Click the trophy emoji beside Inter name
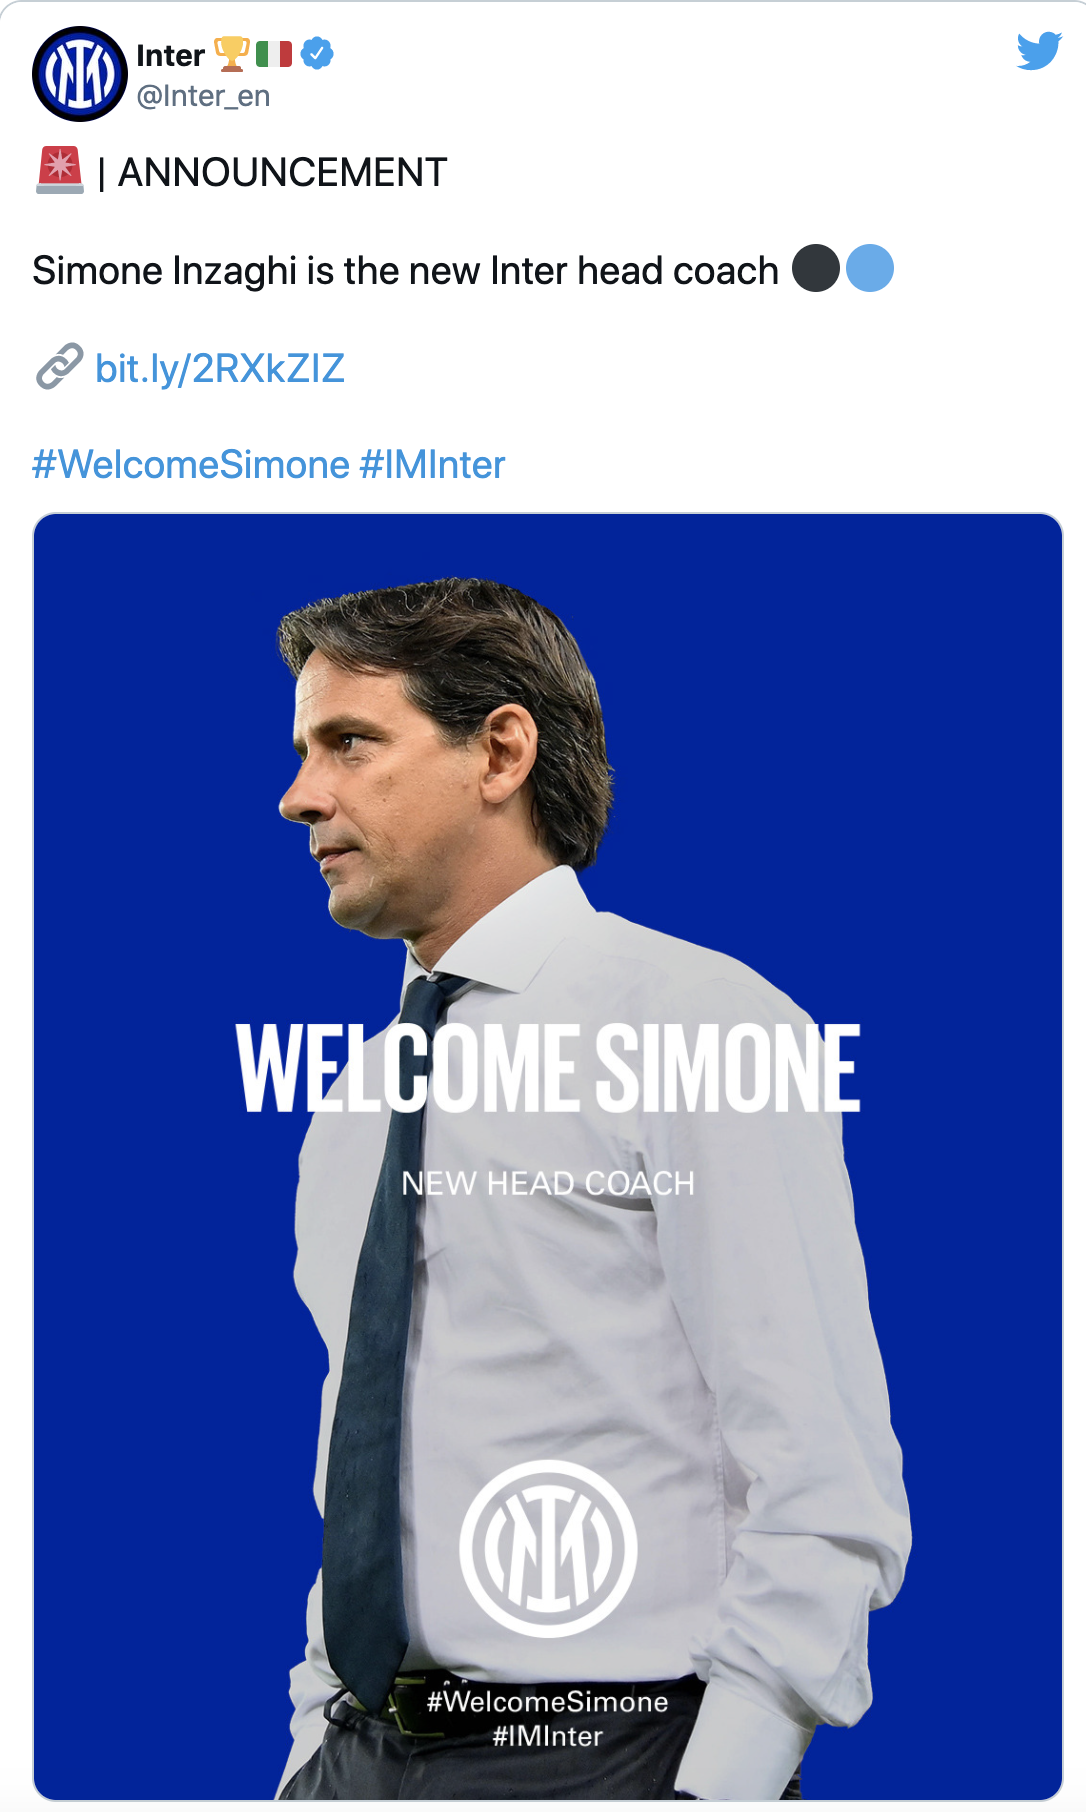The image size is (1086, 1812). pos(231,54)
